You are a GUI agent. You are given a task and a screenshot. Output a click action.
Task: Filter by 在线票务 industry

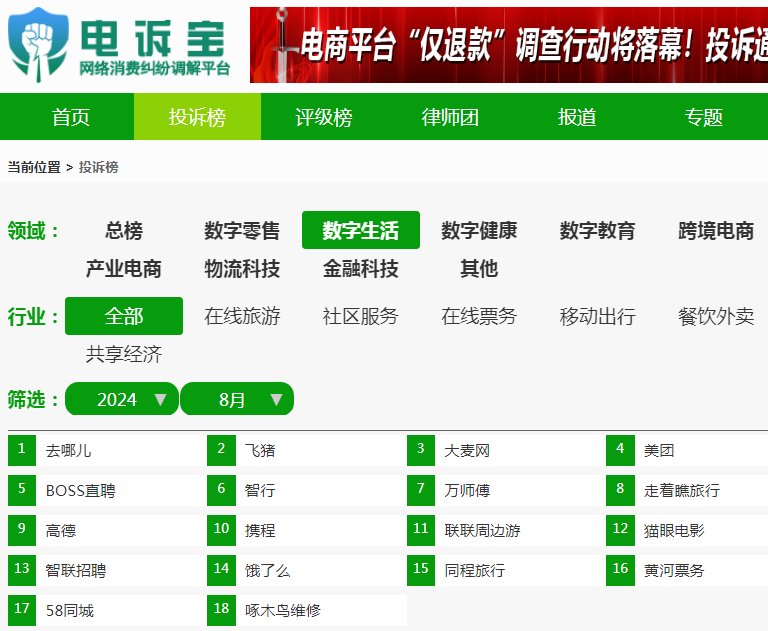[x=479, y=316]
